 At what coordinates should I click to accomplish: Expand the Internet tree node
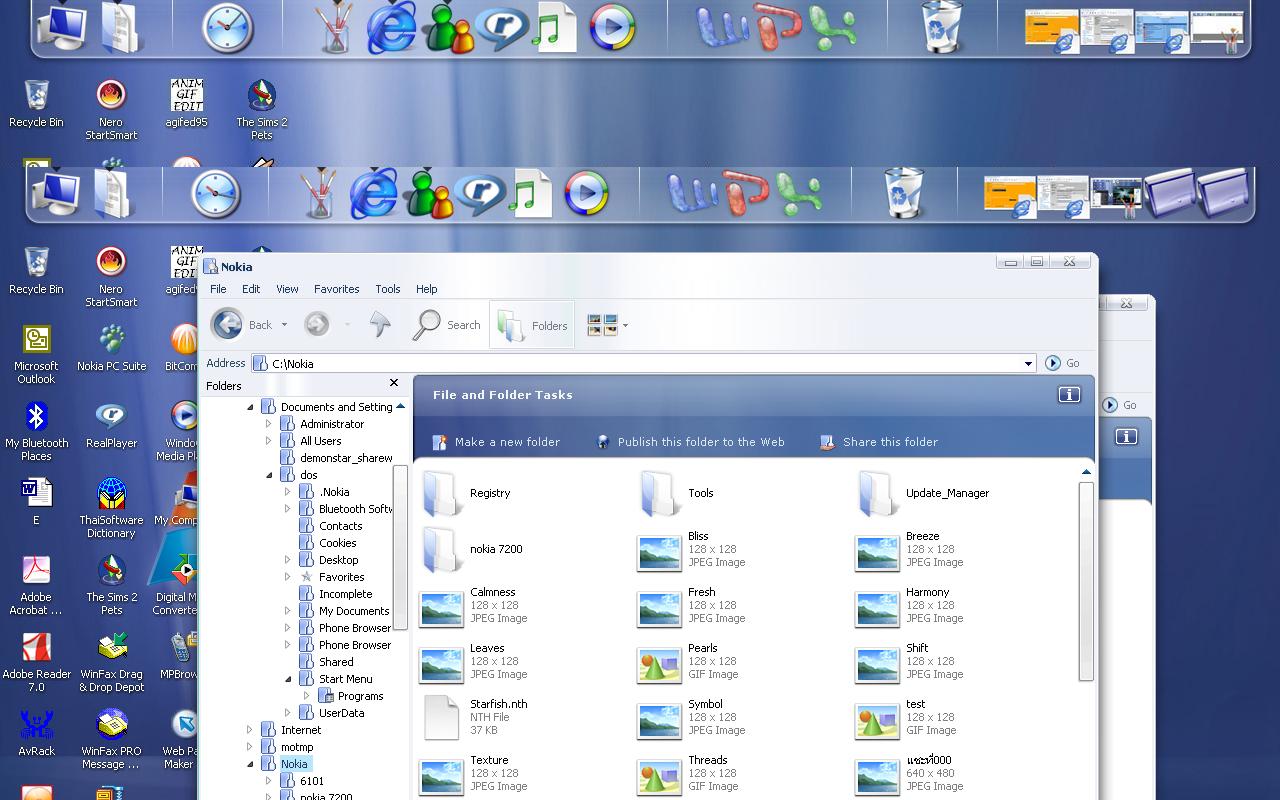coord(250,730)
